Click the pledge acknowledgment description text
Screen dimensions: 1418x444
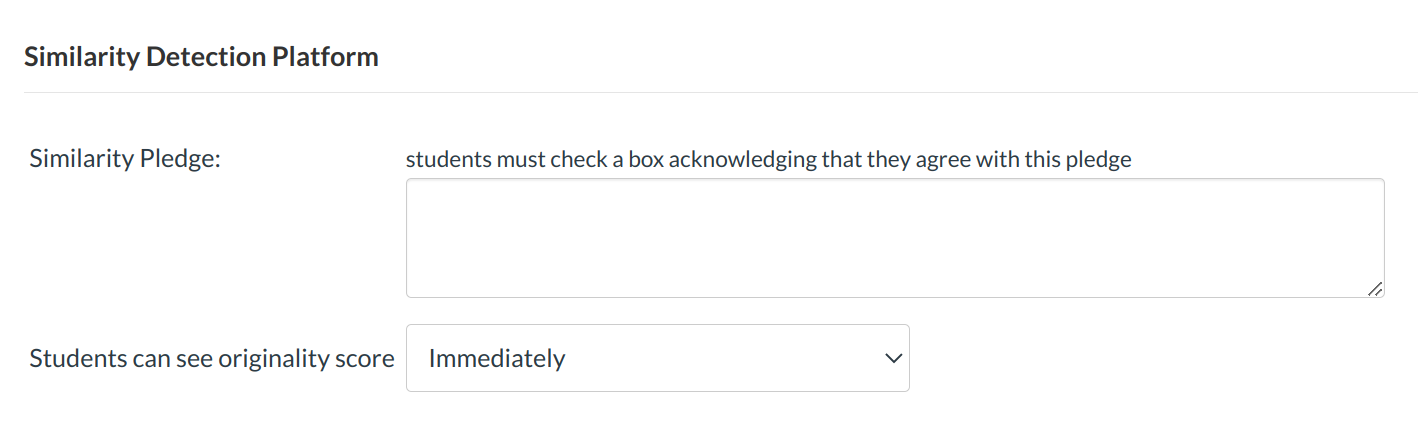tap(768, 159)
